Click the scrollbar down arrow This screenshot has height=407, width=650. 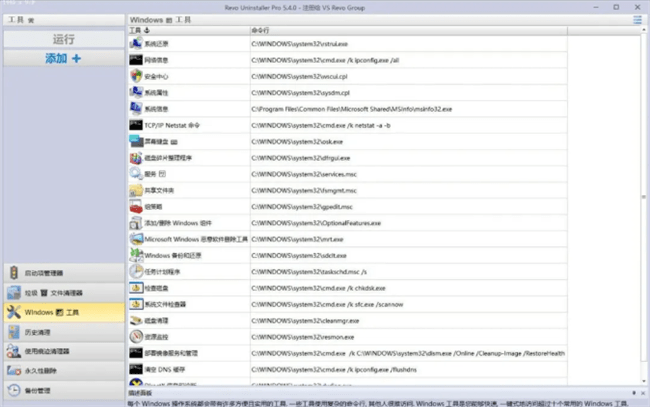pyautogui.click(x=644, y=381)
